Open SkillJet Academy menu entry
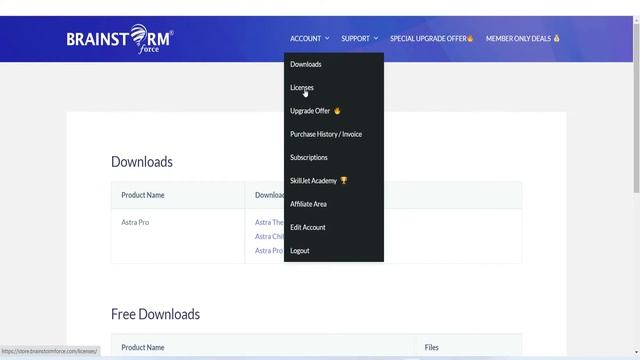640x360 pixels. coord(313,180)
